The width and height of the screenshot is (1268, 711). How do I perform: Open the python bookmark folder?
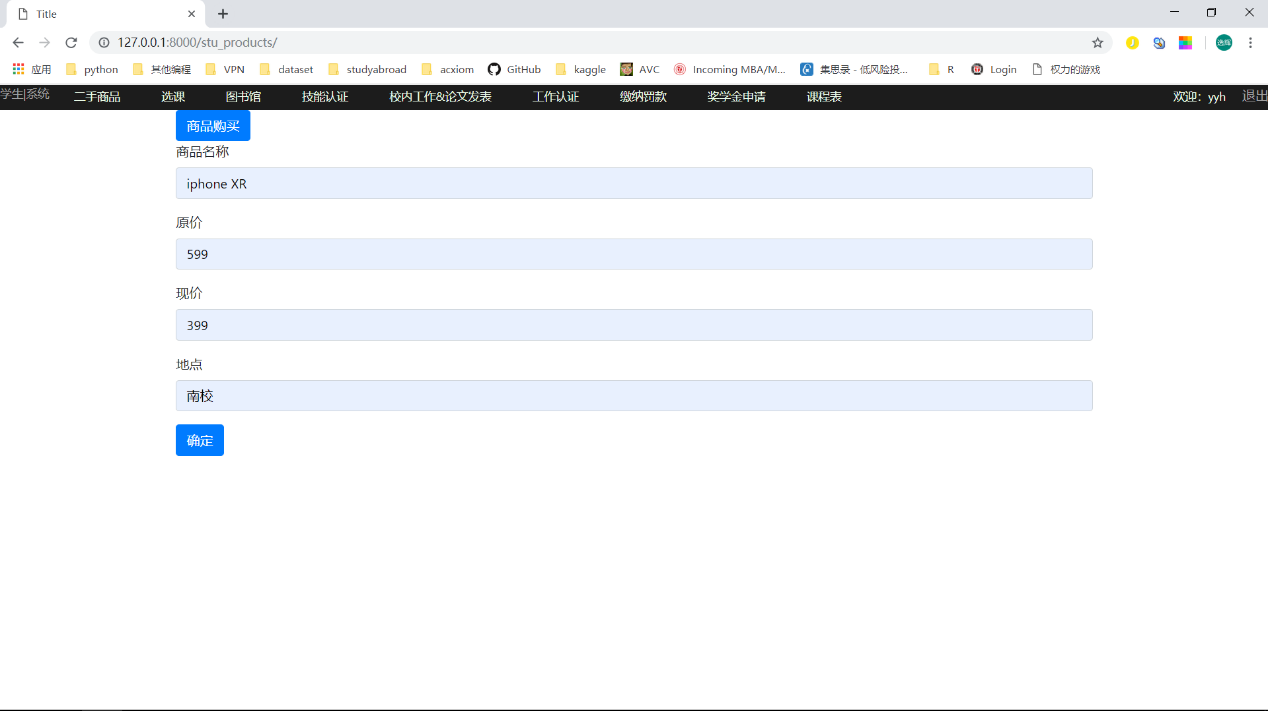click(92, 69)
